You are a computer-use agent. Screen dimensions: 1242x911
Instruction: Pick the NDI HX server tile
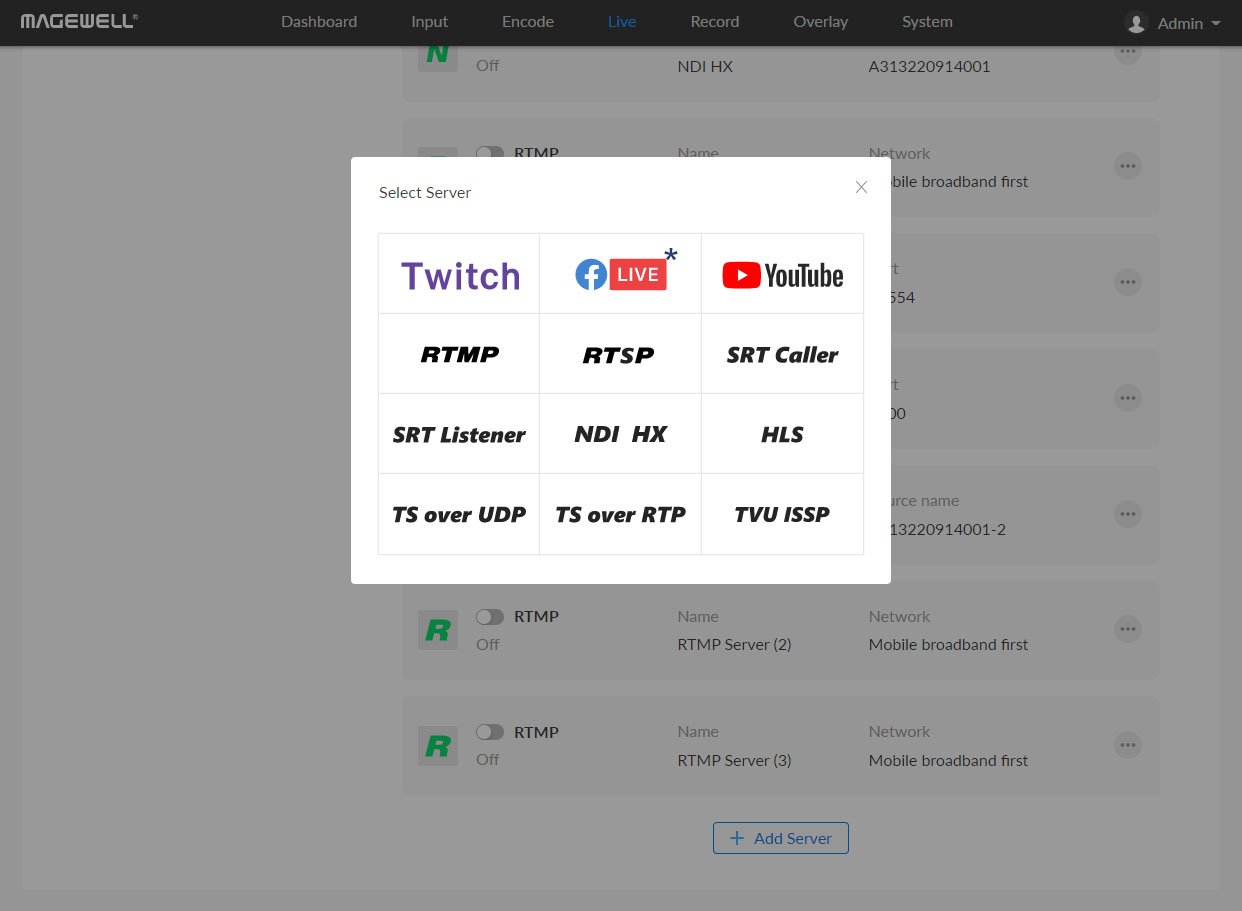coord(620,434)
